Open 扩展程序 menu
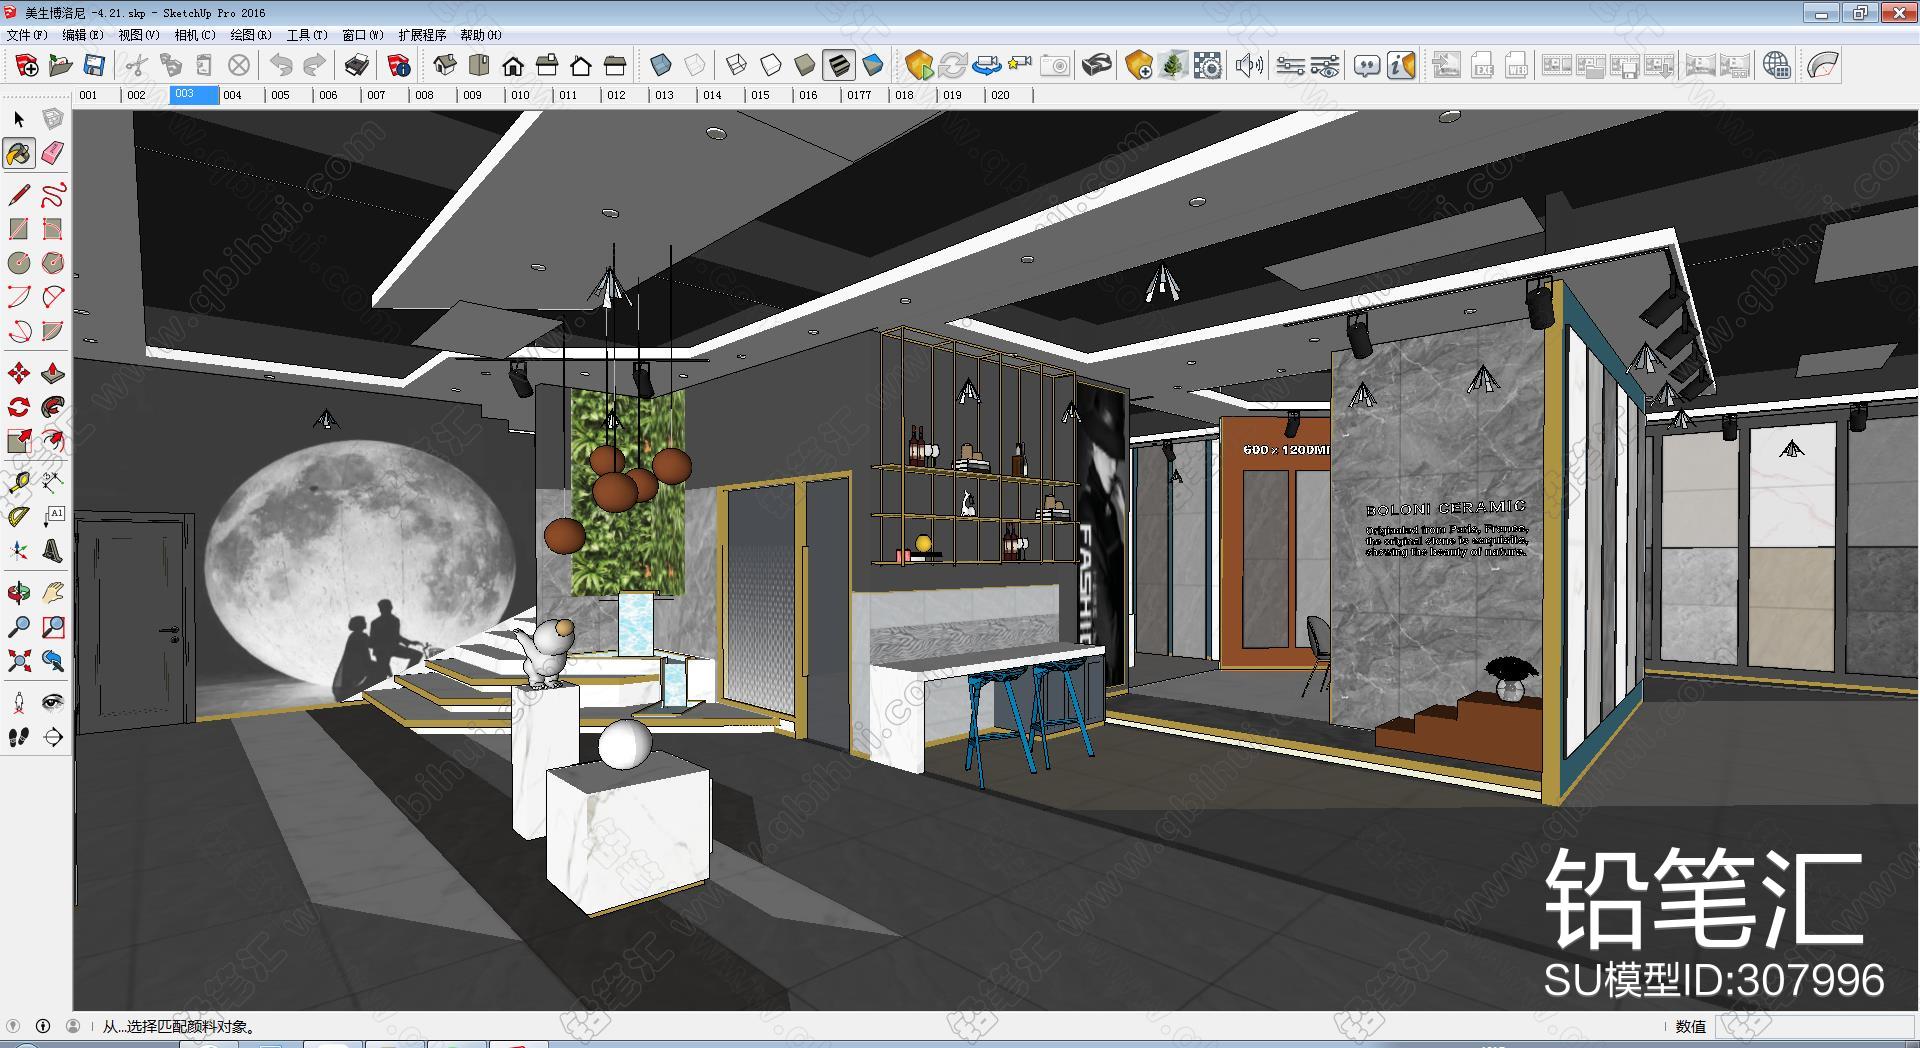Viewport: 1920px width, 1048px height. [x=422, y=35]
